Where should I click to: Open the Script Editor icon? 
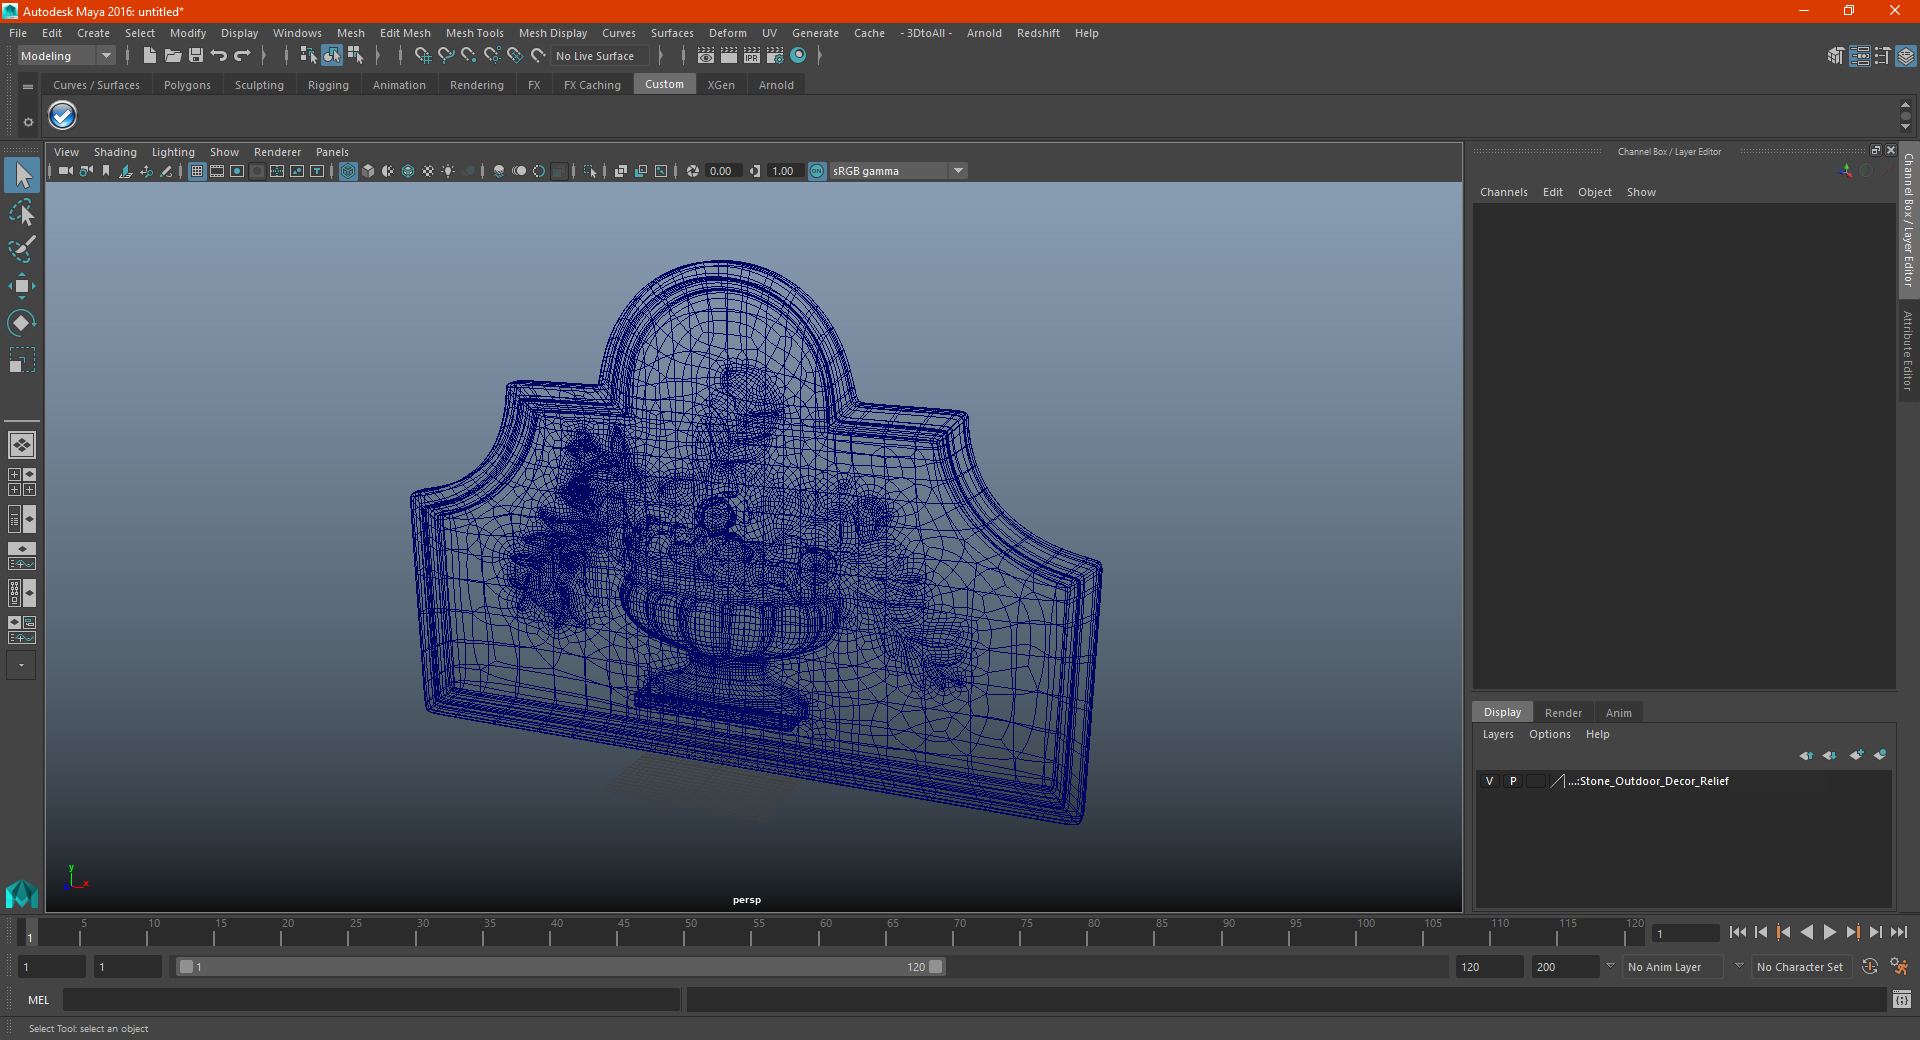tap(1902, 999)
